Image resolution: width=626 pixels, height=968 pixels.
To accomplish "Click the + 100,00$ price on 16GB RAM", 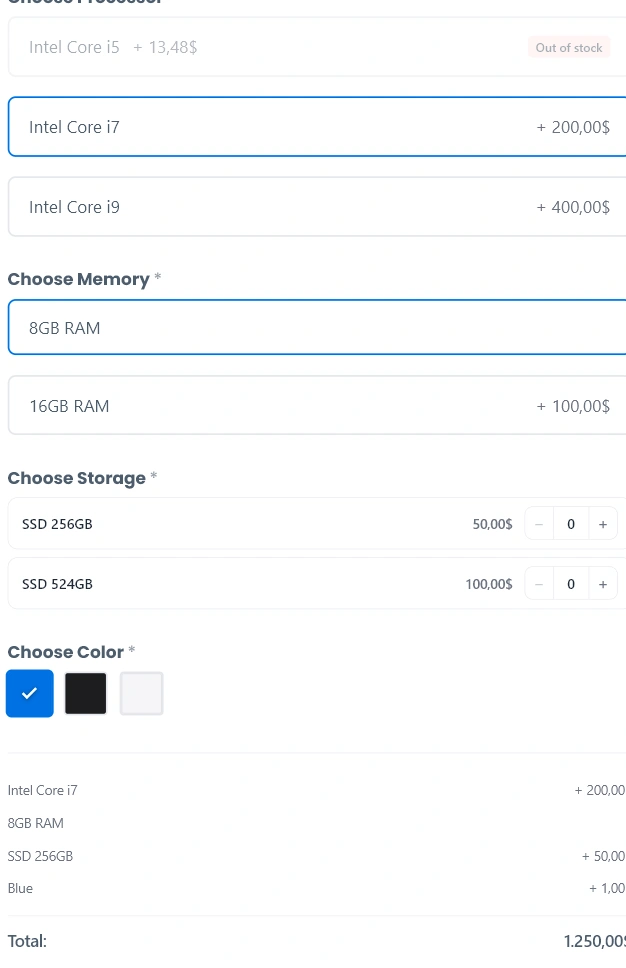I will tap(573, 406).
